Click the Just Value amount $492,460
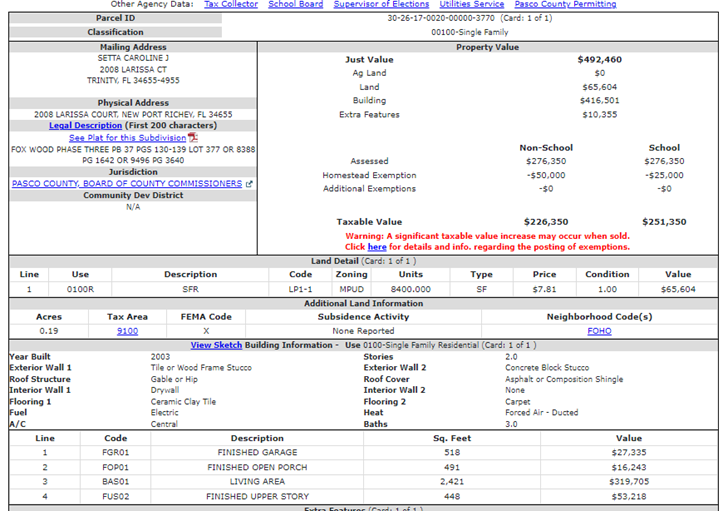The width and height of the screenshot is (723, 511). [x=599, y=59]
